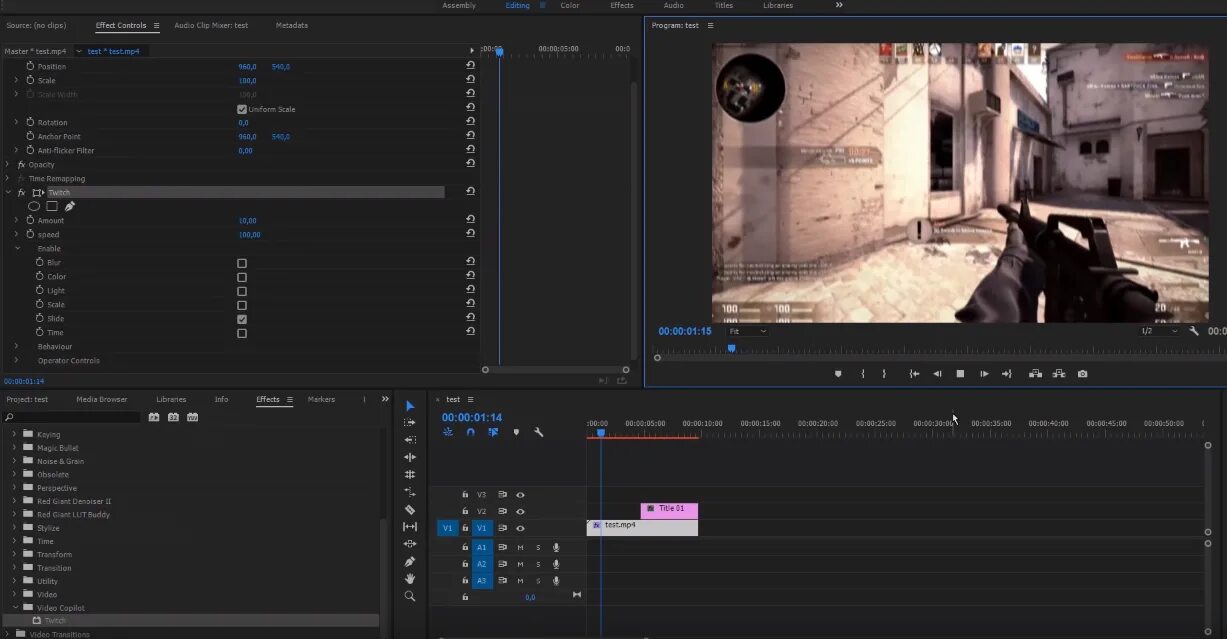Screen dimensions: 1227x639
Task: Create 4-point polygon mask for Twitch
Action: point(52,206)
